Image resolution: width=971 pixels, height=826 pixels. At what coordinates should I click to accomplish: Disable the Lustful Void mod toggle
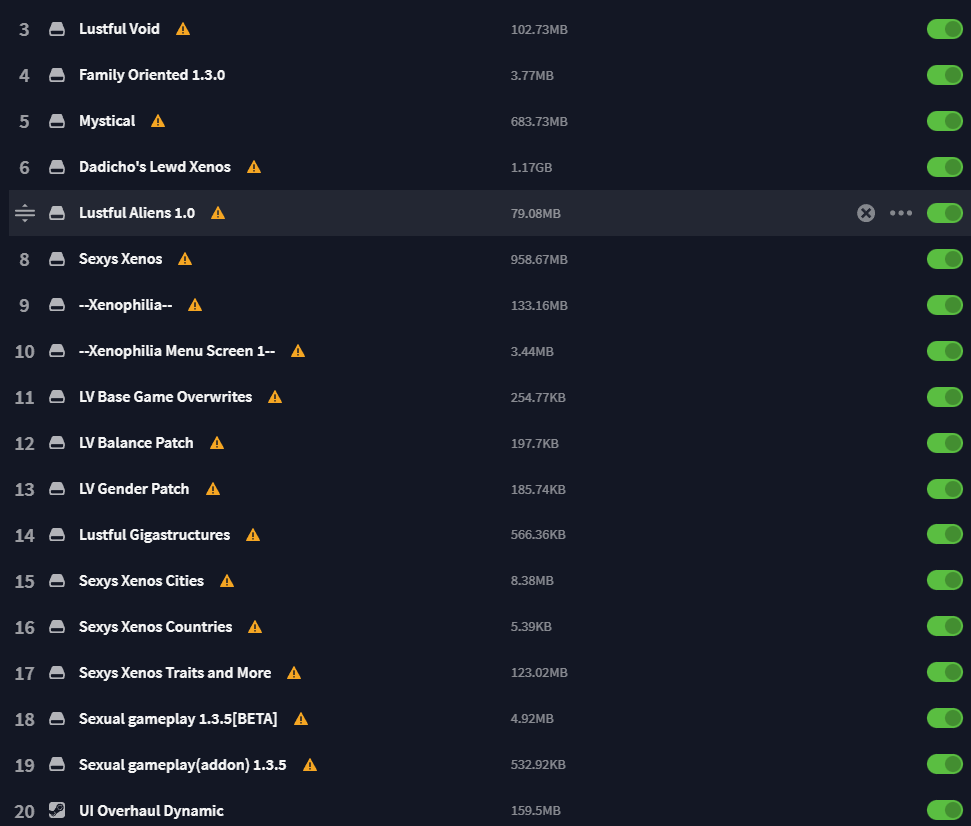(944, 29)
